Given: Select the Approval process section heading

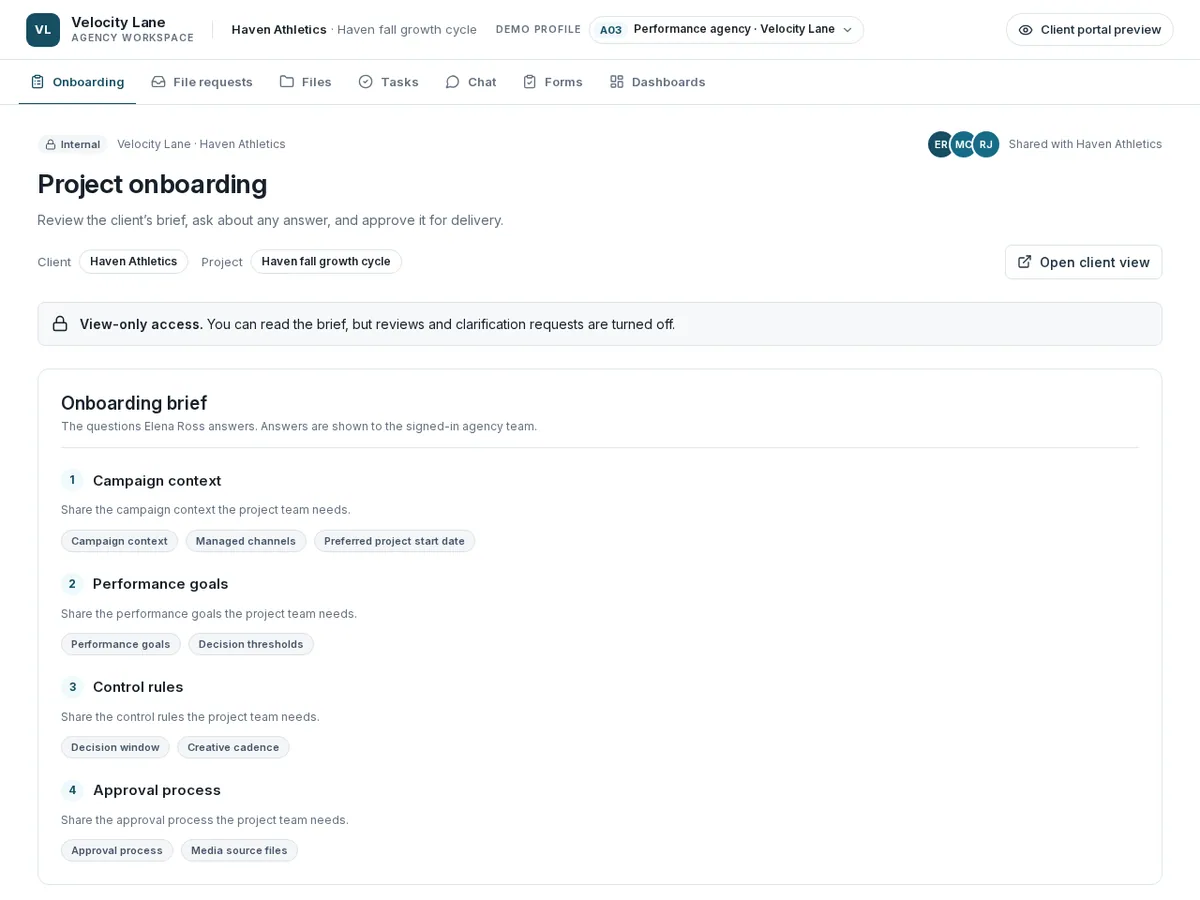Looking at the screenshot, I should click(157, 790).
